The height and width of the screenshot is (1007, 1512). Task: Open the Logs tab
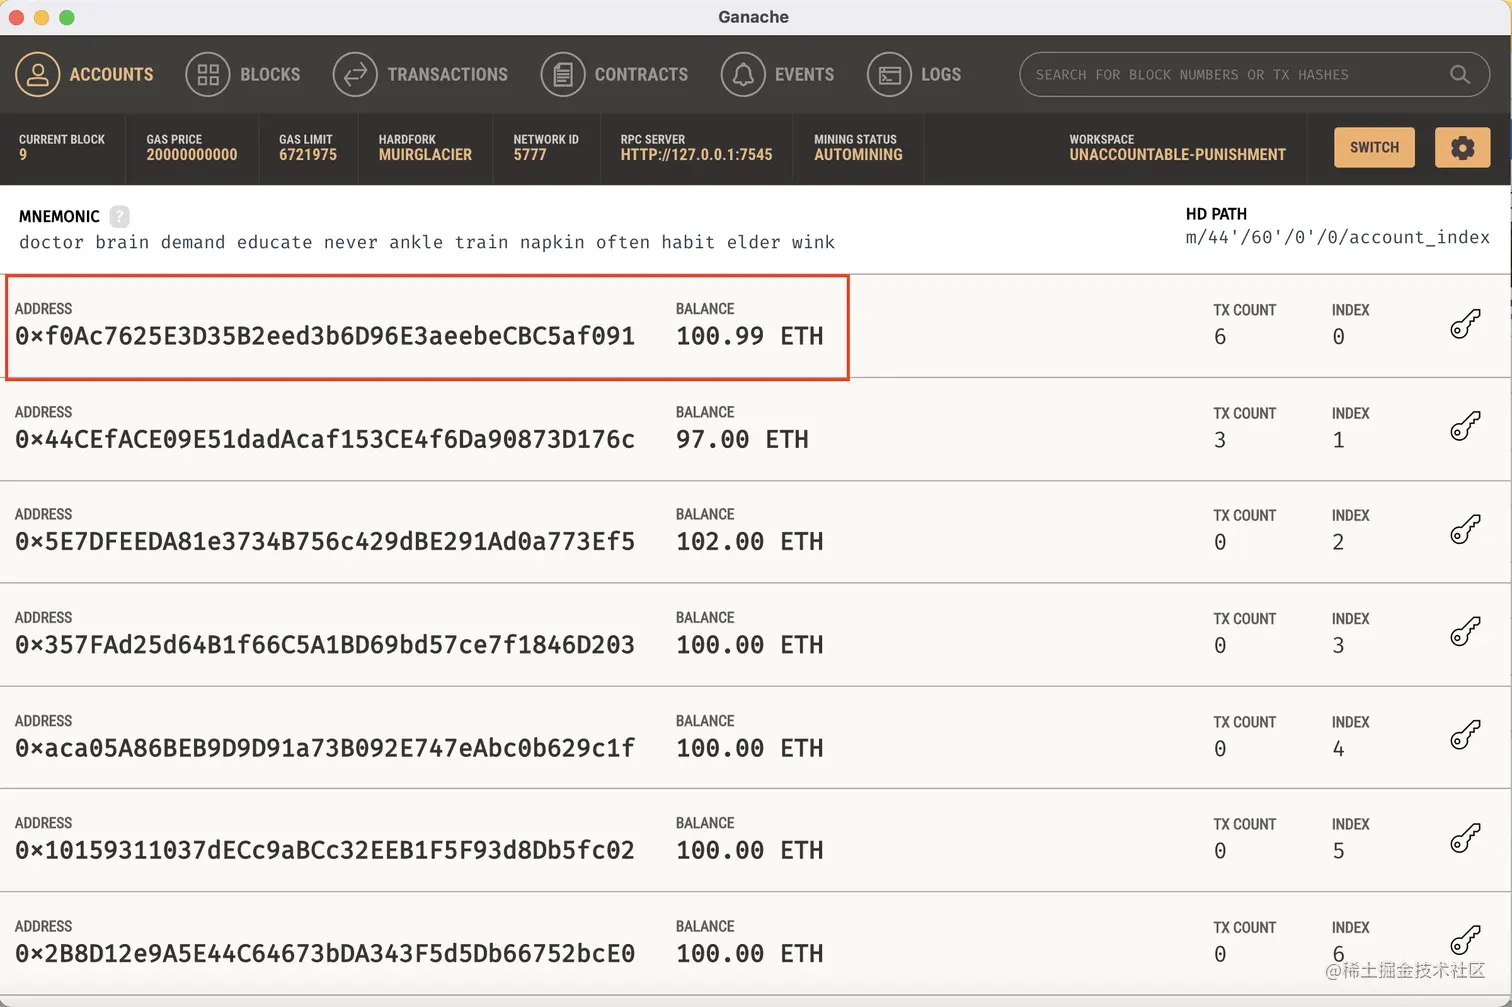(x=914, y=75)
